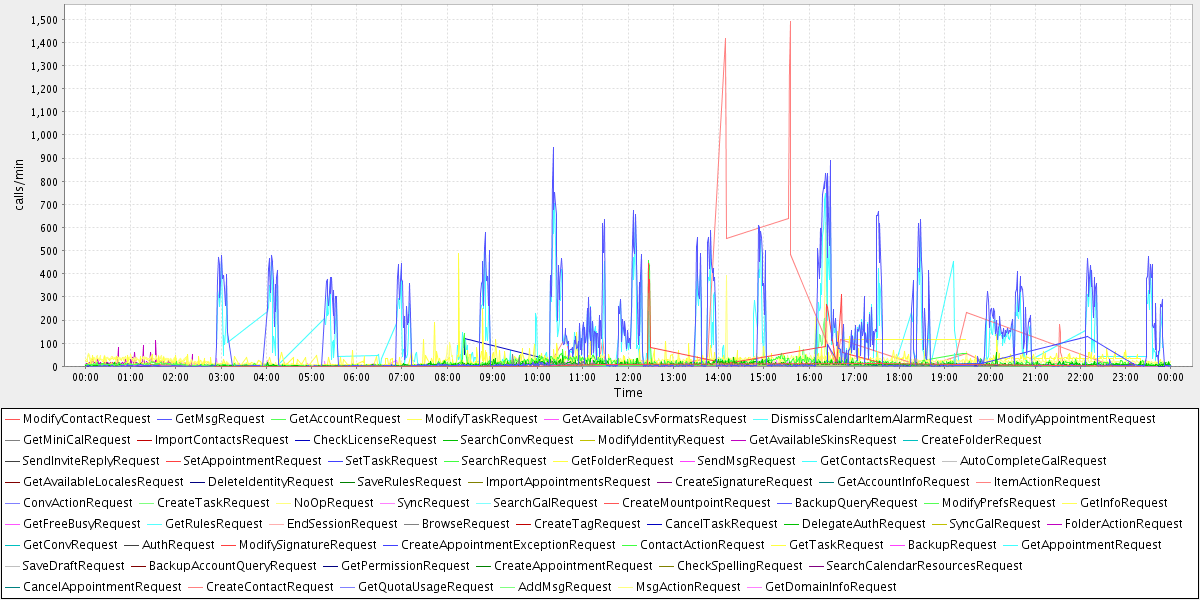Image resolution: width=1200 pixels, height=600 pixels.
Task: Click the color line beside ImportContactsRequest
Action: pyautogui.click(x=144, y=440)
